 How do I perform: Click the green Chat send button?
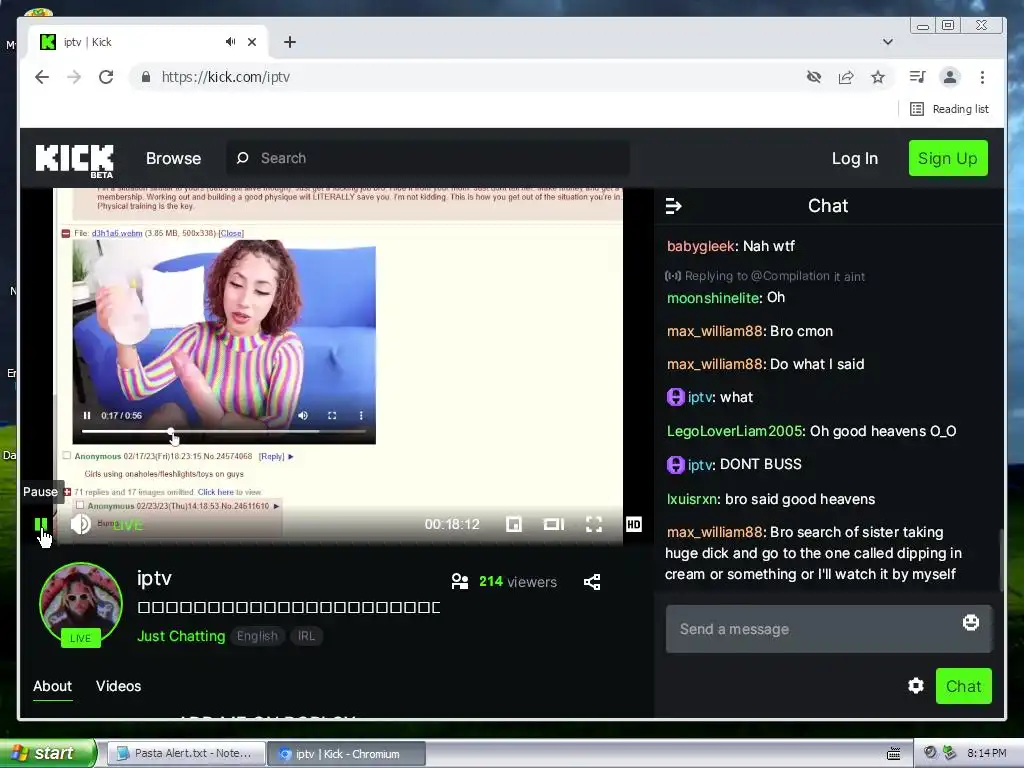tap(963, 686)
